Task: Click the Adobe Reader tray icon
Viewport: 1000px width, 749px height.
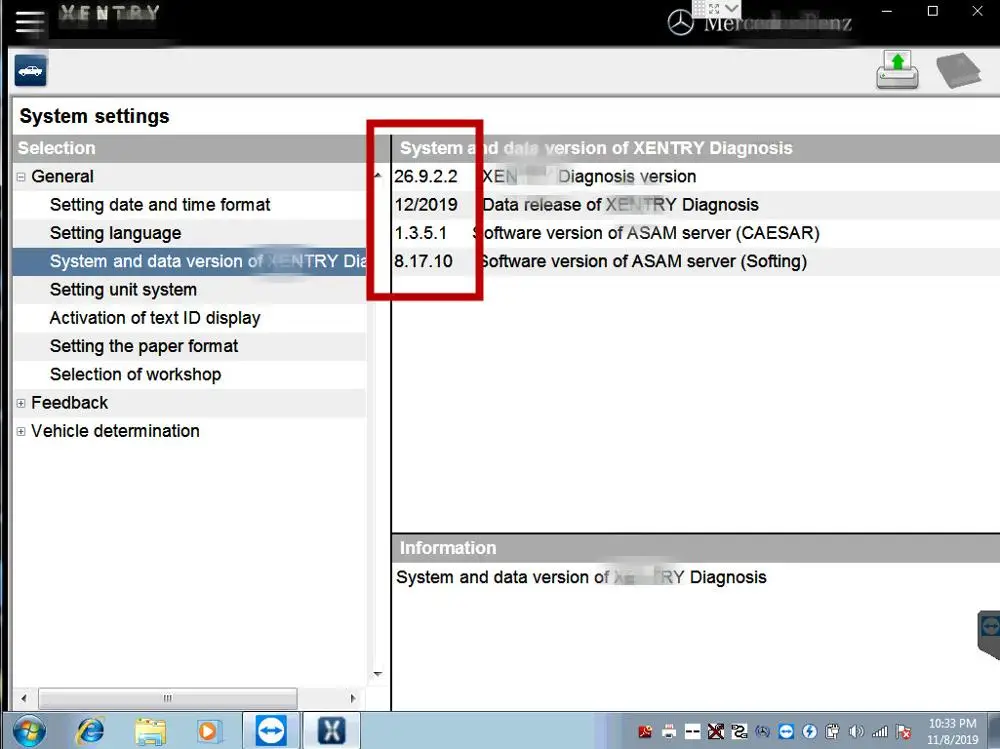Action: click(645, 732)
